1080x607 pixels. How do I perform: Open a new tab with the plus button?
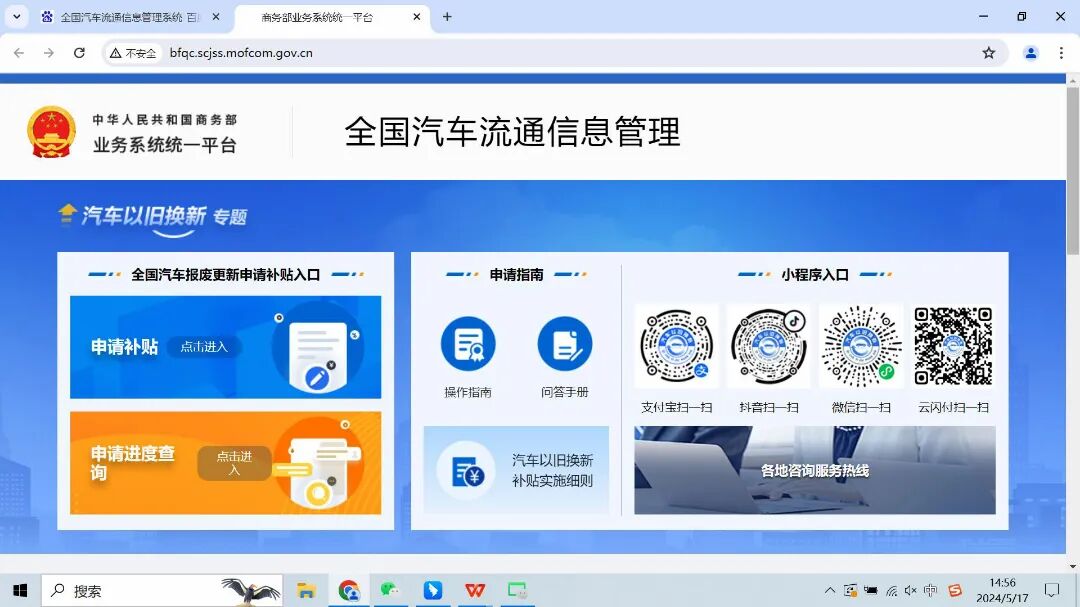tap(446, 17)
